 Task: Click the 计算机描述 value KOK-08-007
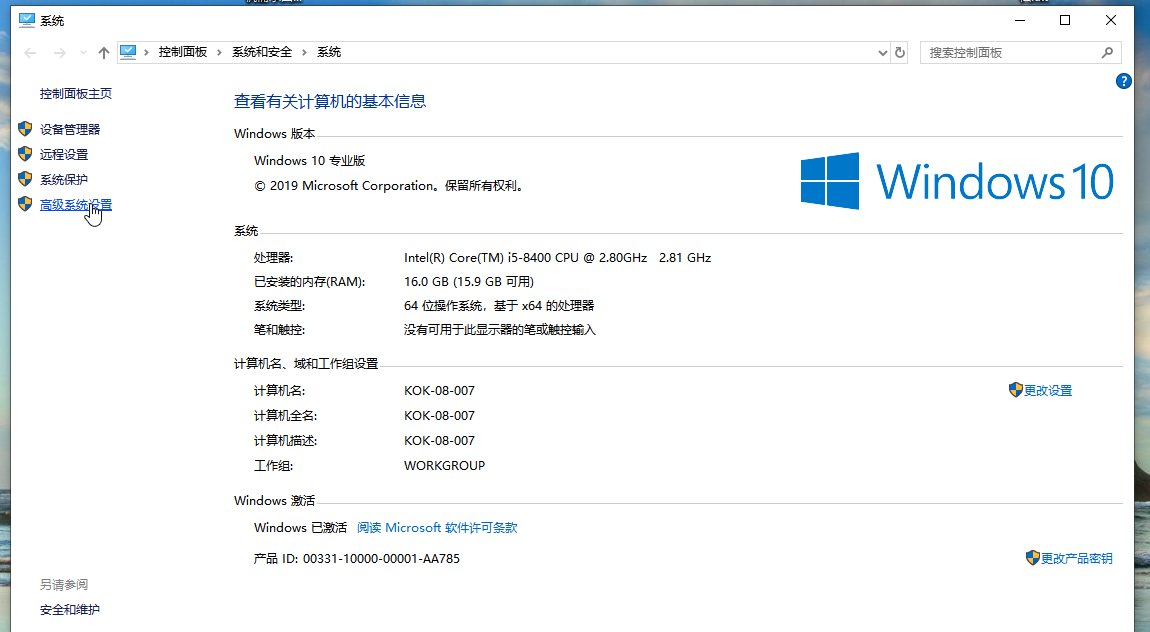(x=439, y=441)
